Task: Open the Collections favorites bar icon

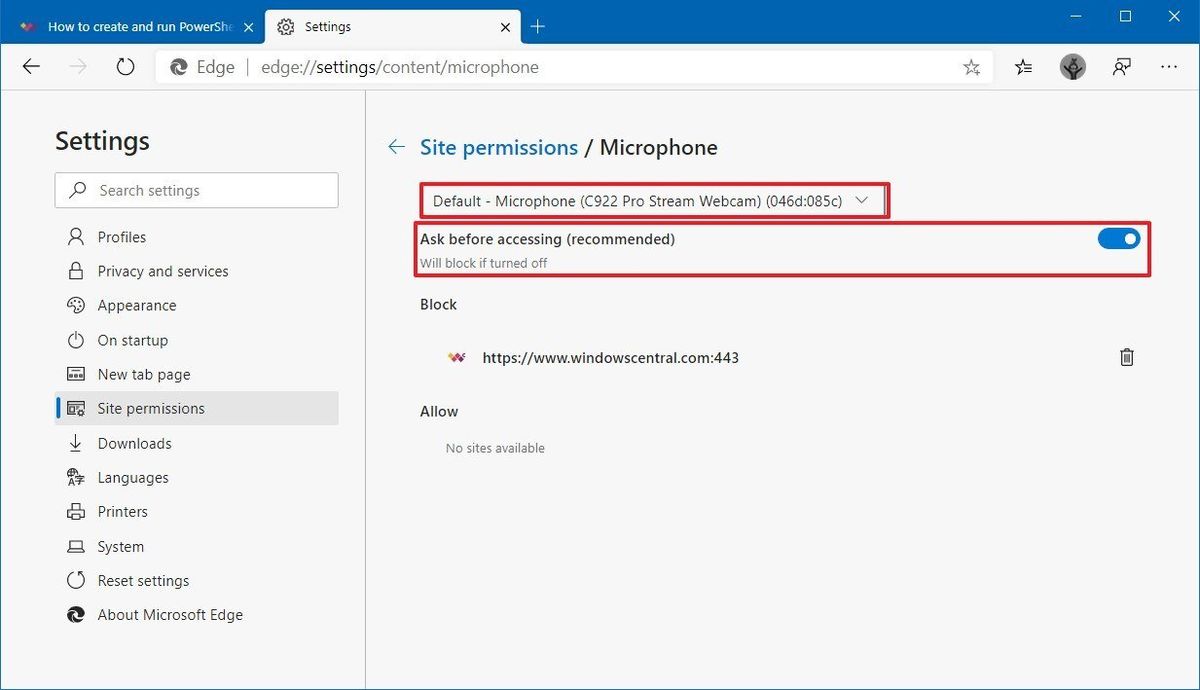Action: click(x=1022, y=66)
